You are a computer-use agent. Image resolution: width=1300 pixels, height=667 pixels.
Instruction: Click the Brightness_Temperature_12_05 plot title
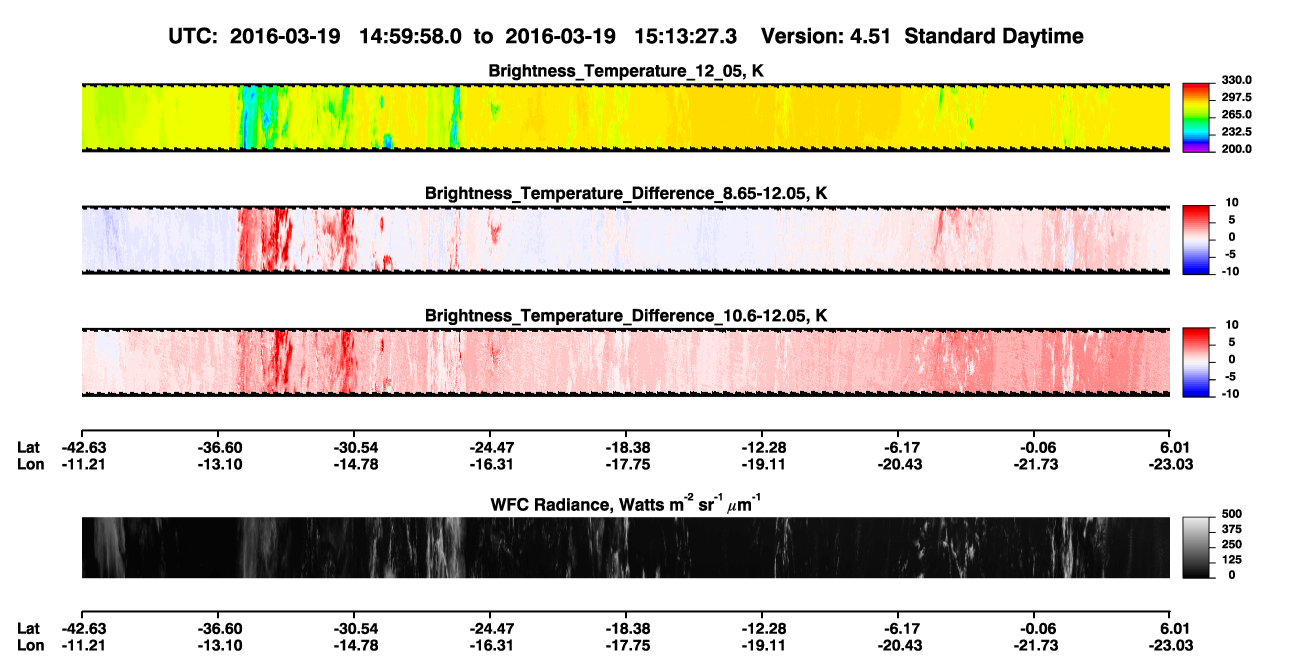(626, 71)
